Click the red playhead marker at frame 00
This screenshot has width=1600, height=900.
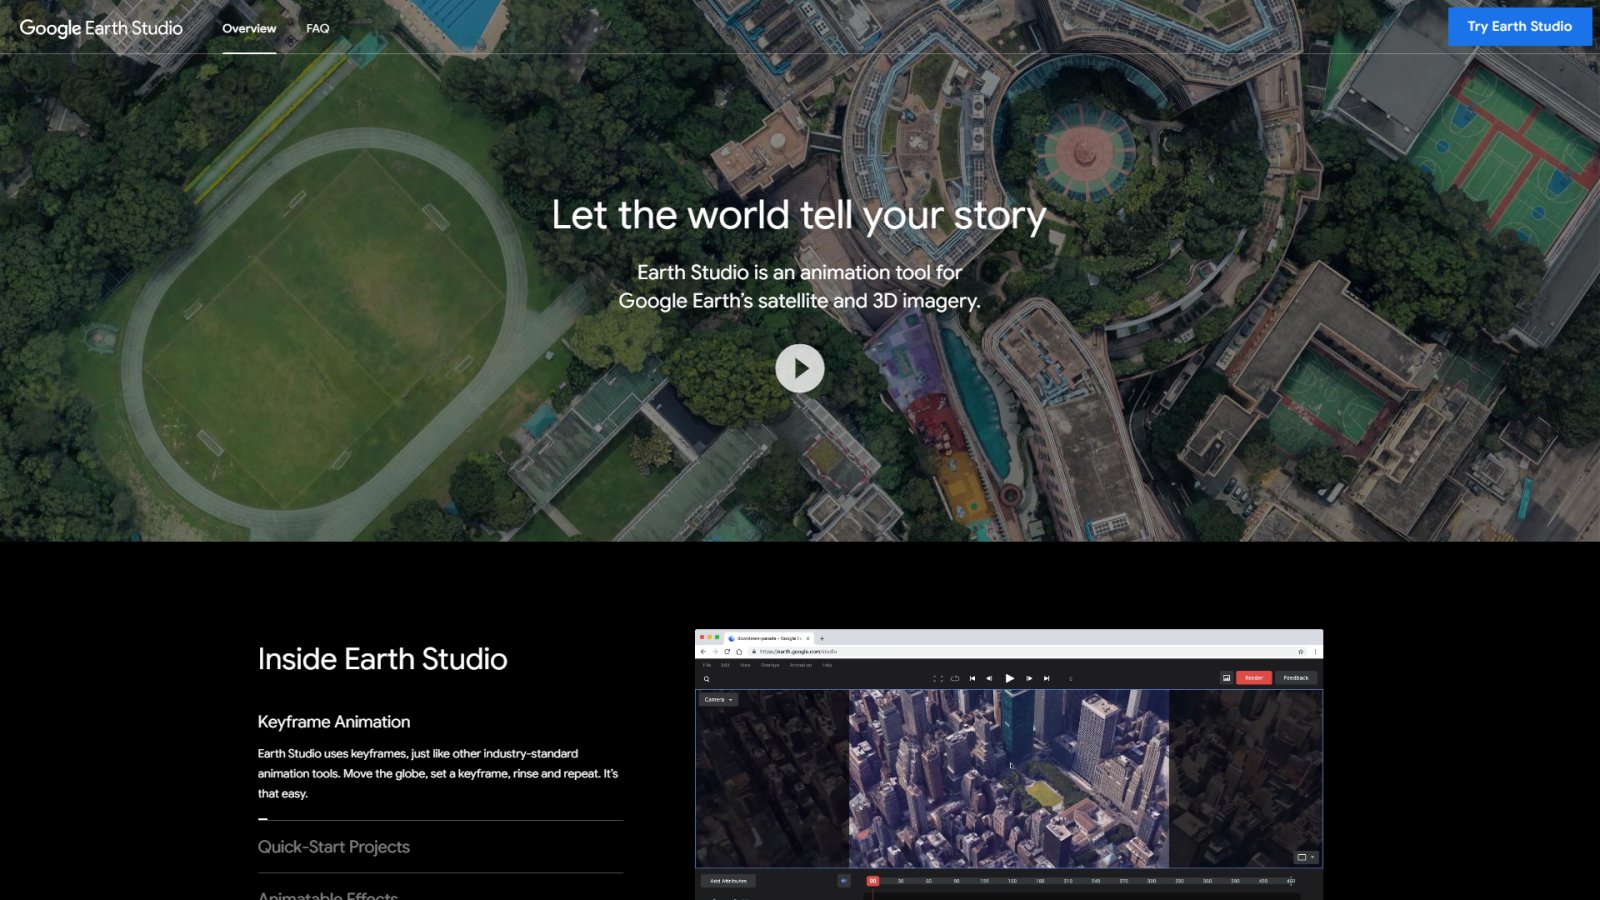pos(873,881)
